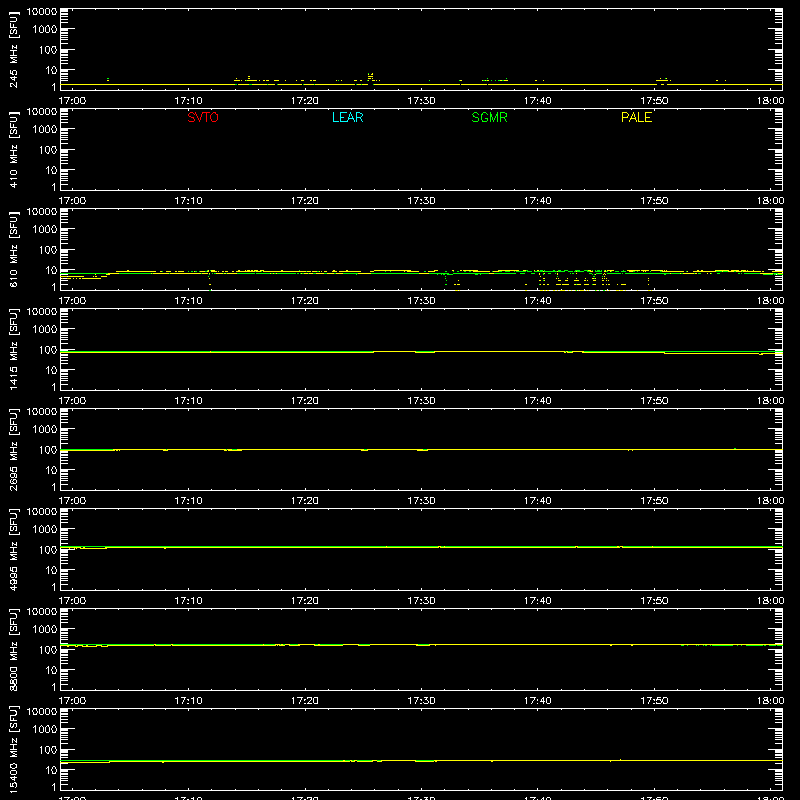Click 18:00 time label under 245 MHz plot
This screenshot has height=800, width=800.
coord(770,101)
